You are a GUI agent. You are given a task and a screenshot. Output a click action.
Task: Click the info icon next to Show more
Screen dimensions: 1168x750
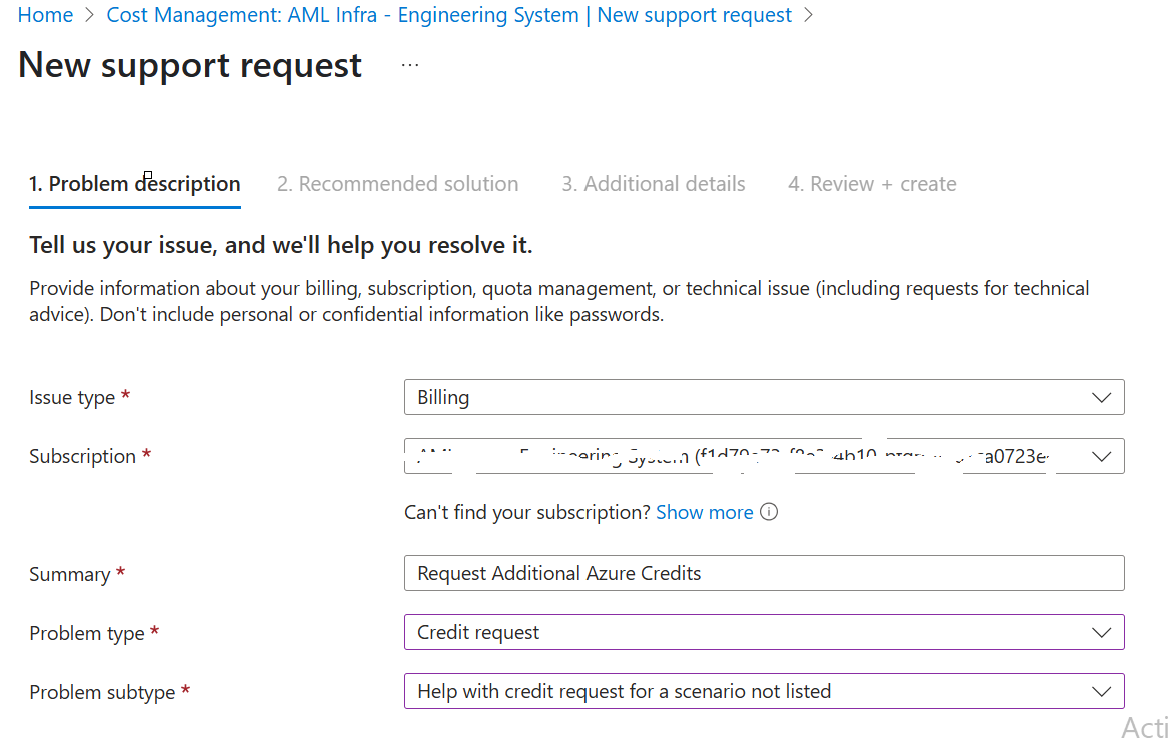[769, 512]
